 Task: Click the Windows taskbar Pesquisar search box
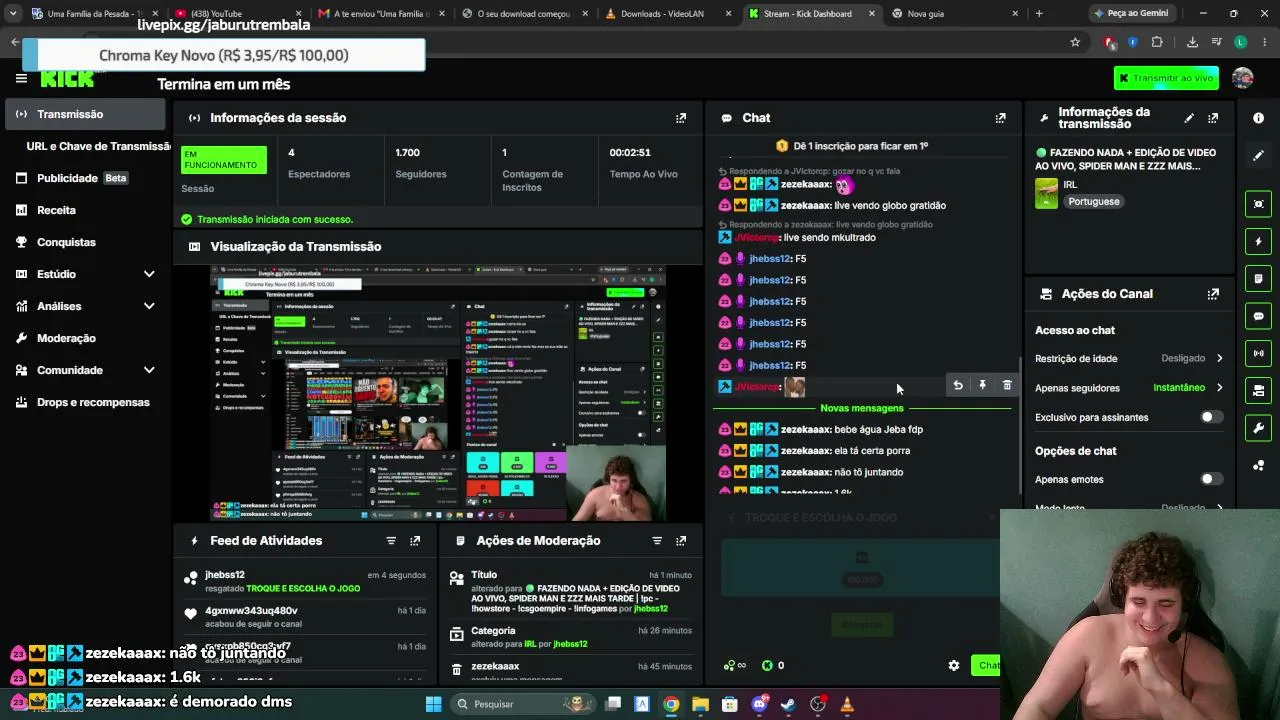pos(521,704)
